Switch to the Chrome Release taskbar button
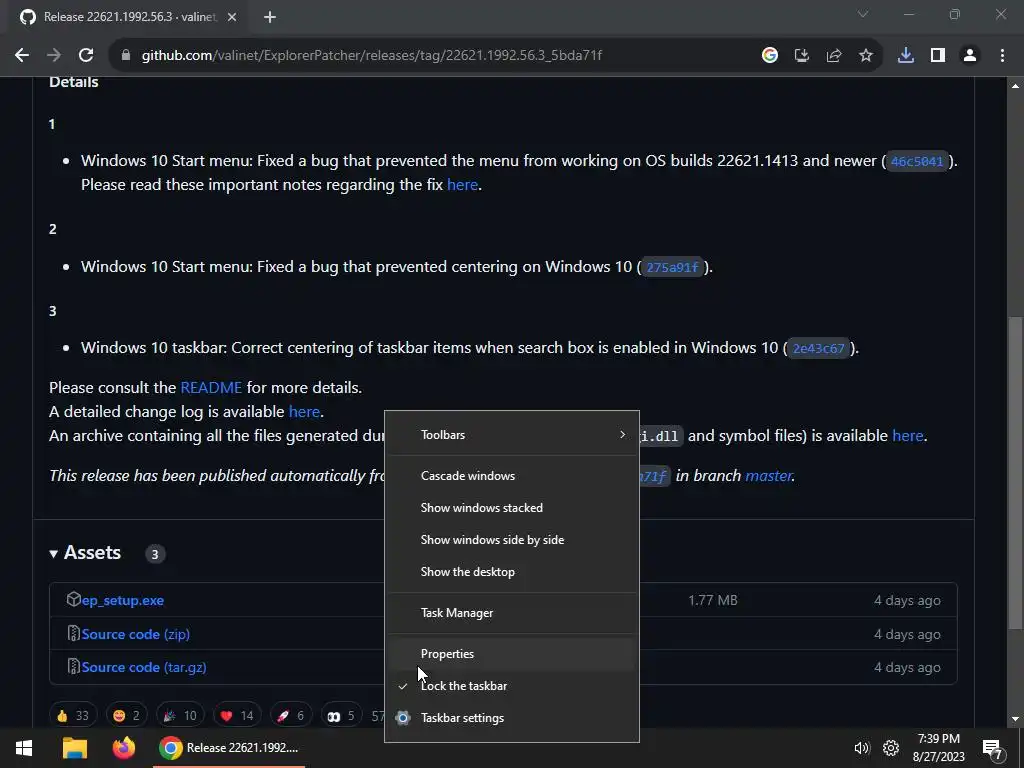The width and height of the screenshot is (1024, 768). click(x=229, y=748)
